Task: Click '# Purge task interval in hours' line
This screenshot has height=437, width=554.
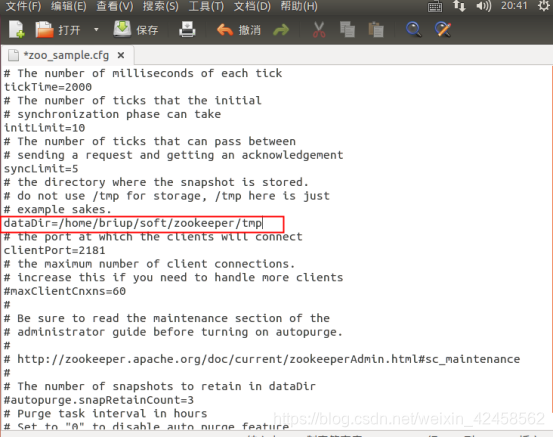Action: tap(105, 413)
